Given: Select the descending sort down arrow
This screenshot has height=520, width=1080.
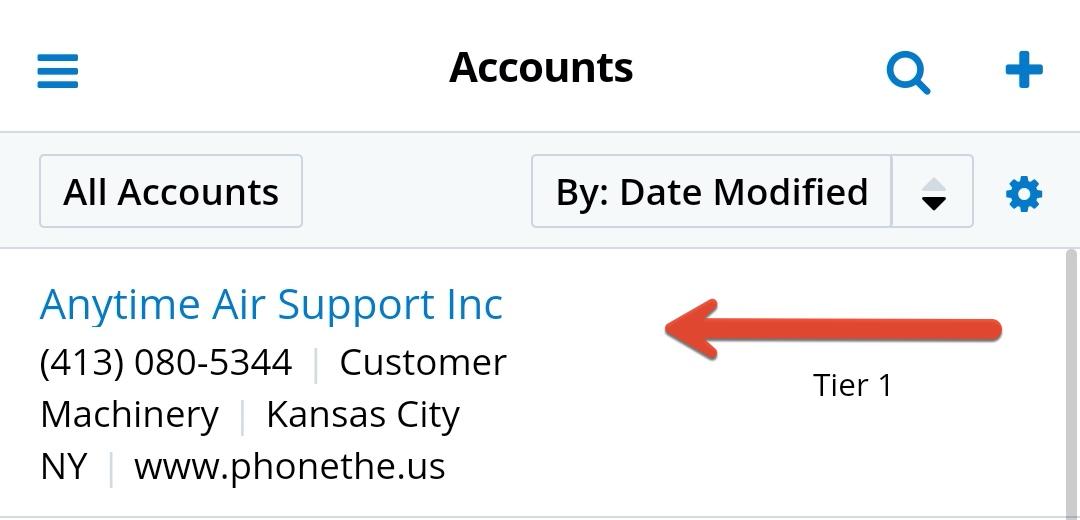Looking at the screenshot, I should click(x=933, y=203).
